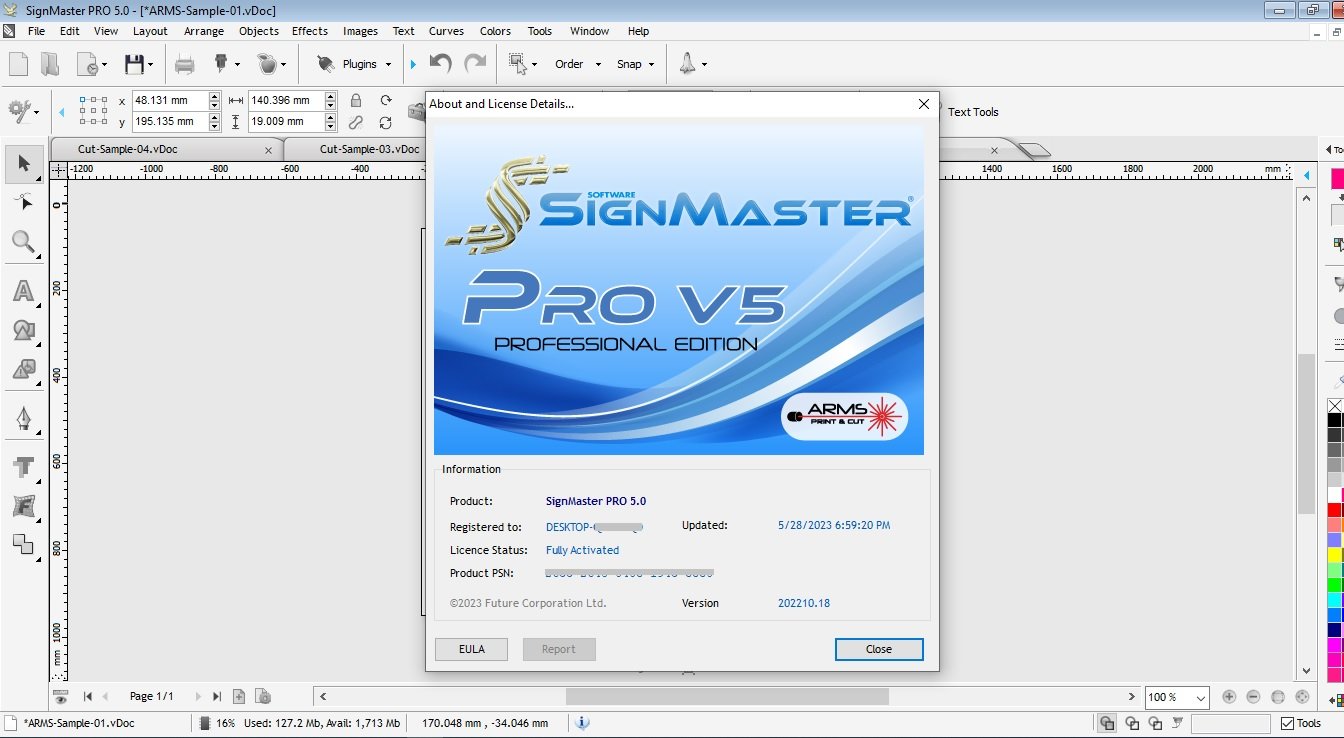1344x738 pixels.
Task: Click the Open document icon
Action: pyautogui.click(x=50, y=64)
